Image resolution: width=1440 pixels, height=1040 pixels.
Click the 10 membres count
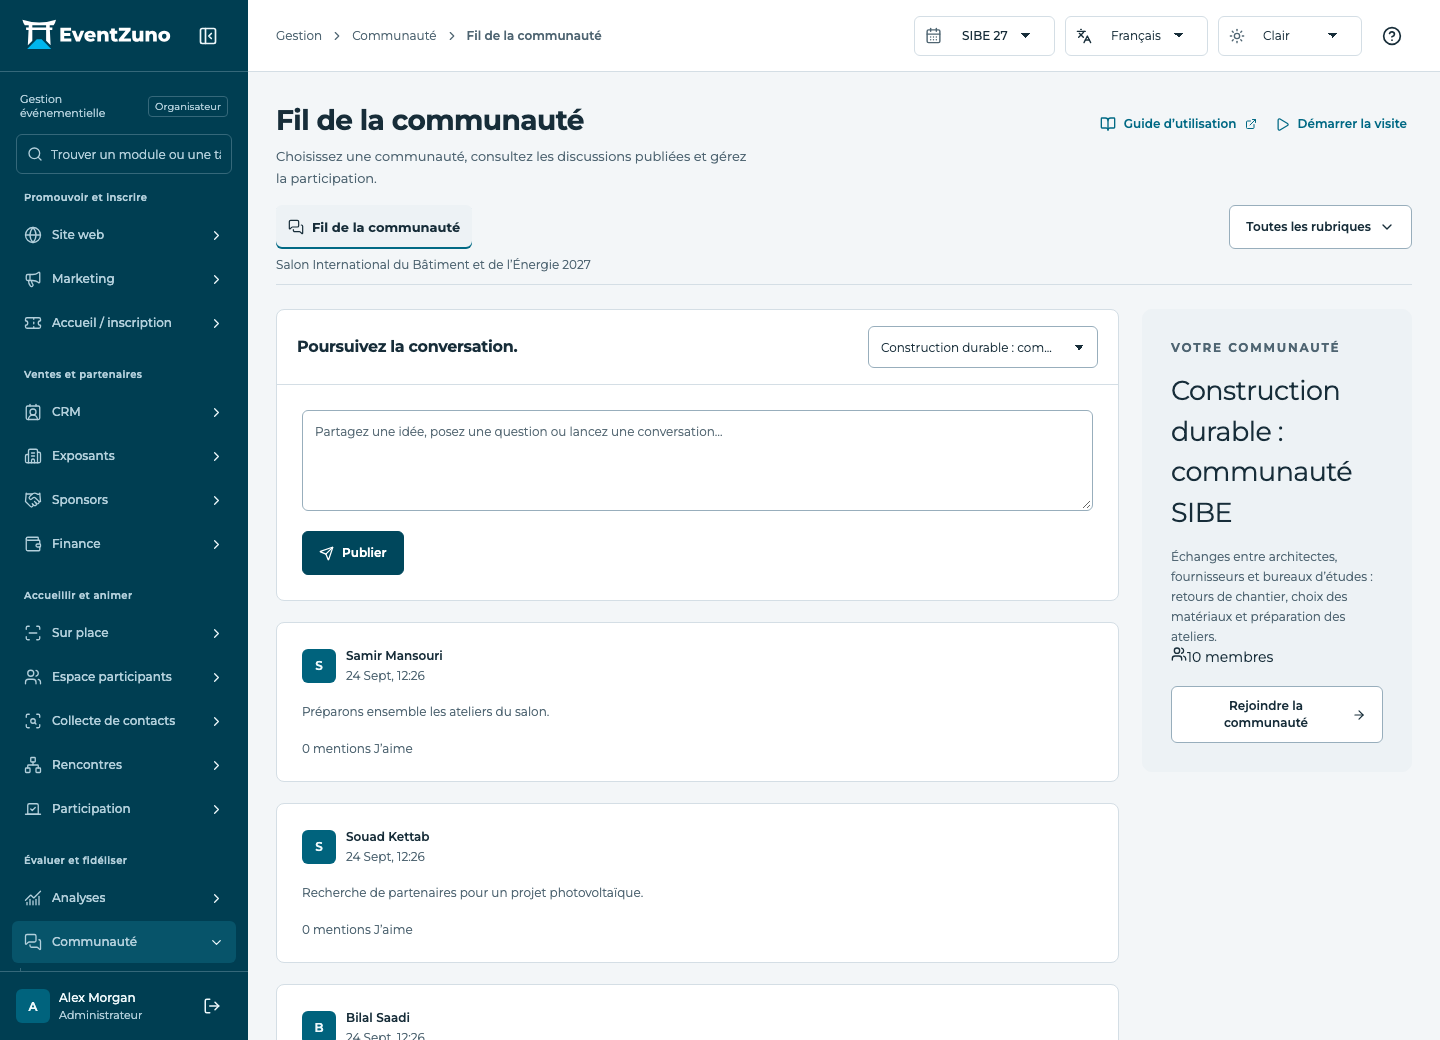(1222, 657)
